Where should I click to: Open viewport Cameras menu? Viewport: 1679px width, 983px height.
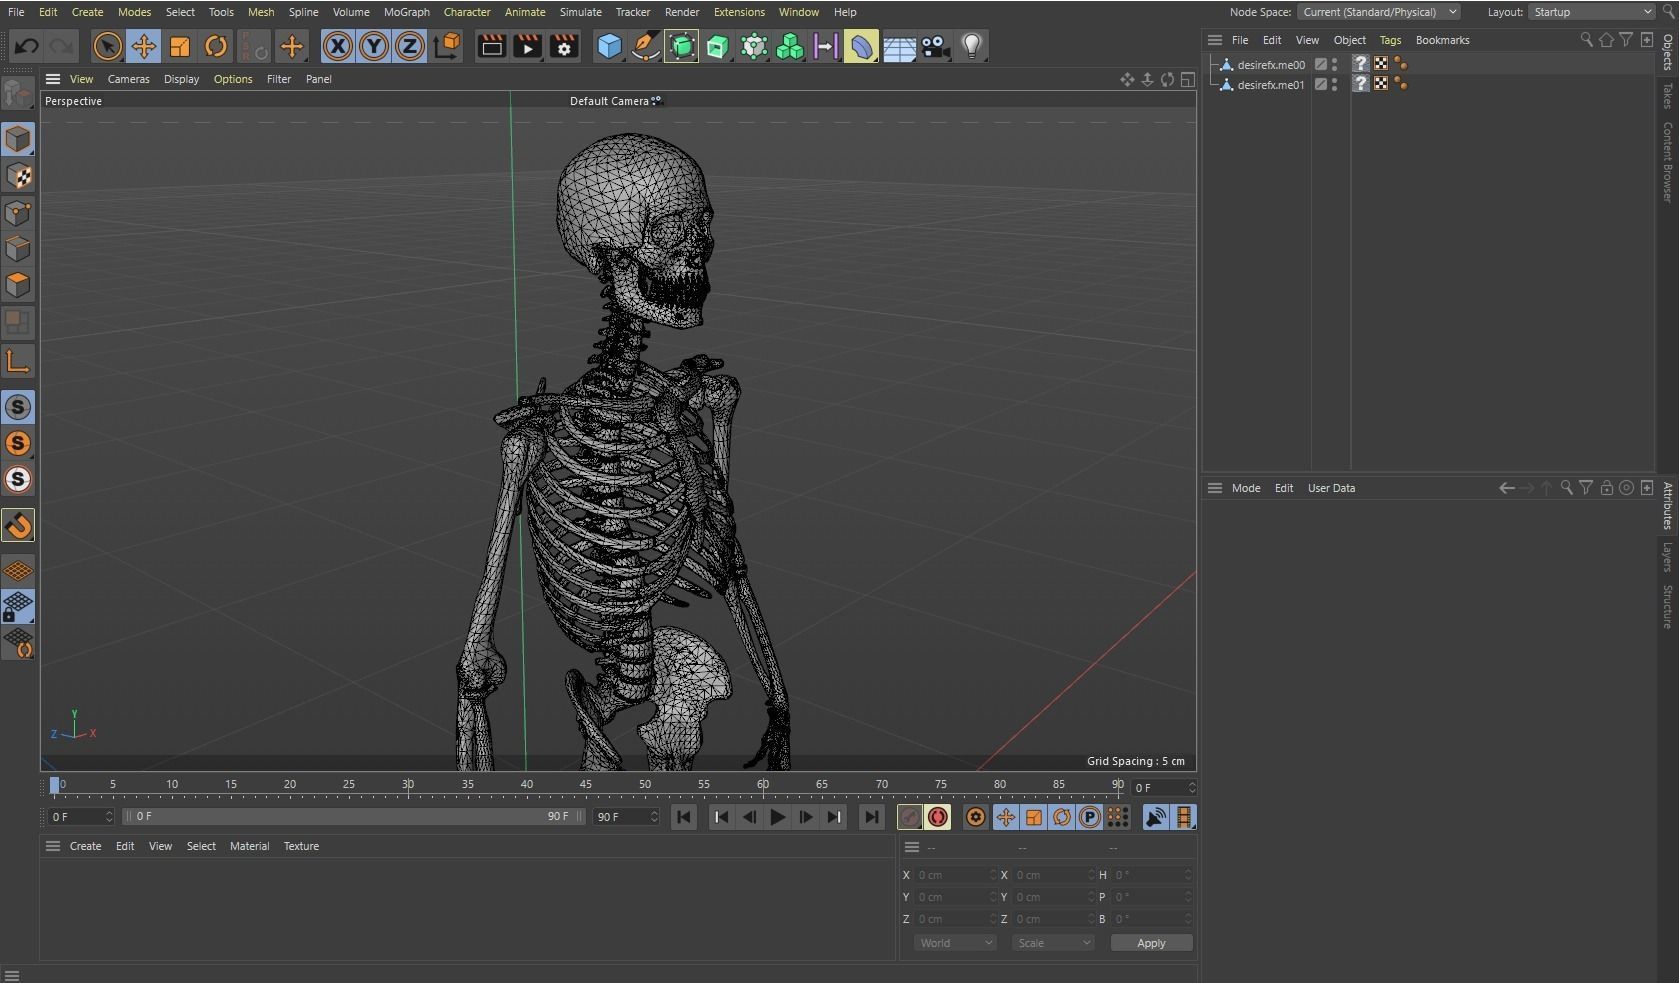[x=128, y=79]
